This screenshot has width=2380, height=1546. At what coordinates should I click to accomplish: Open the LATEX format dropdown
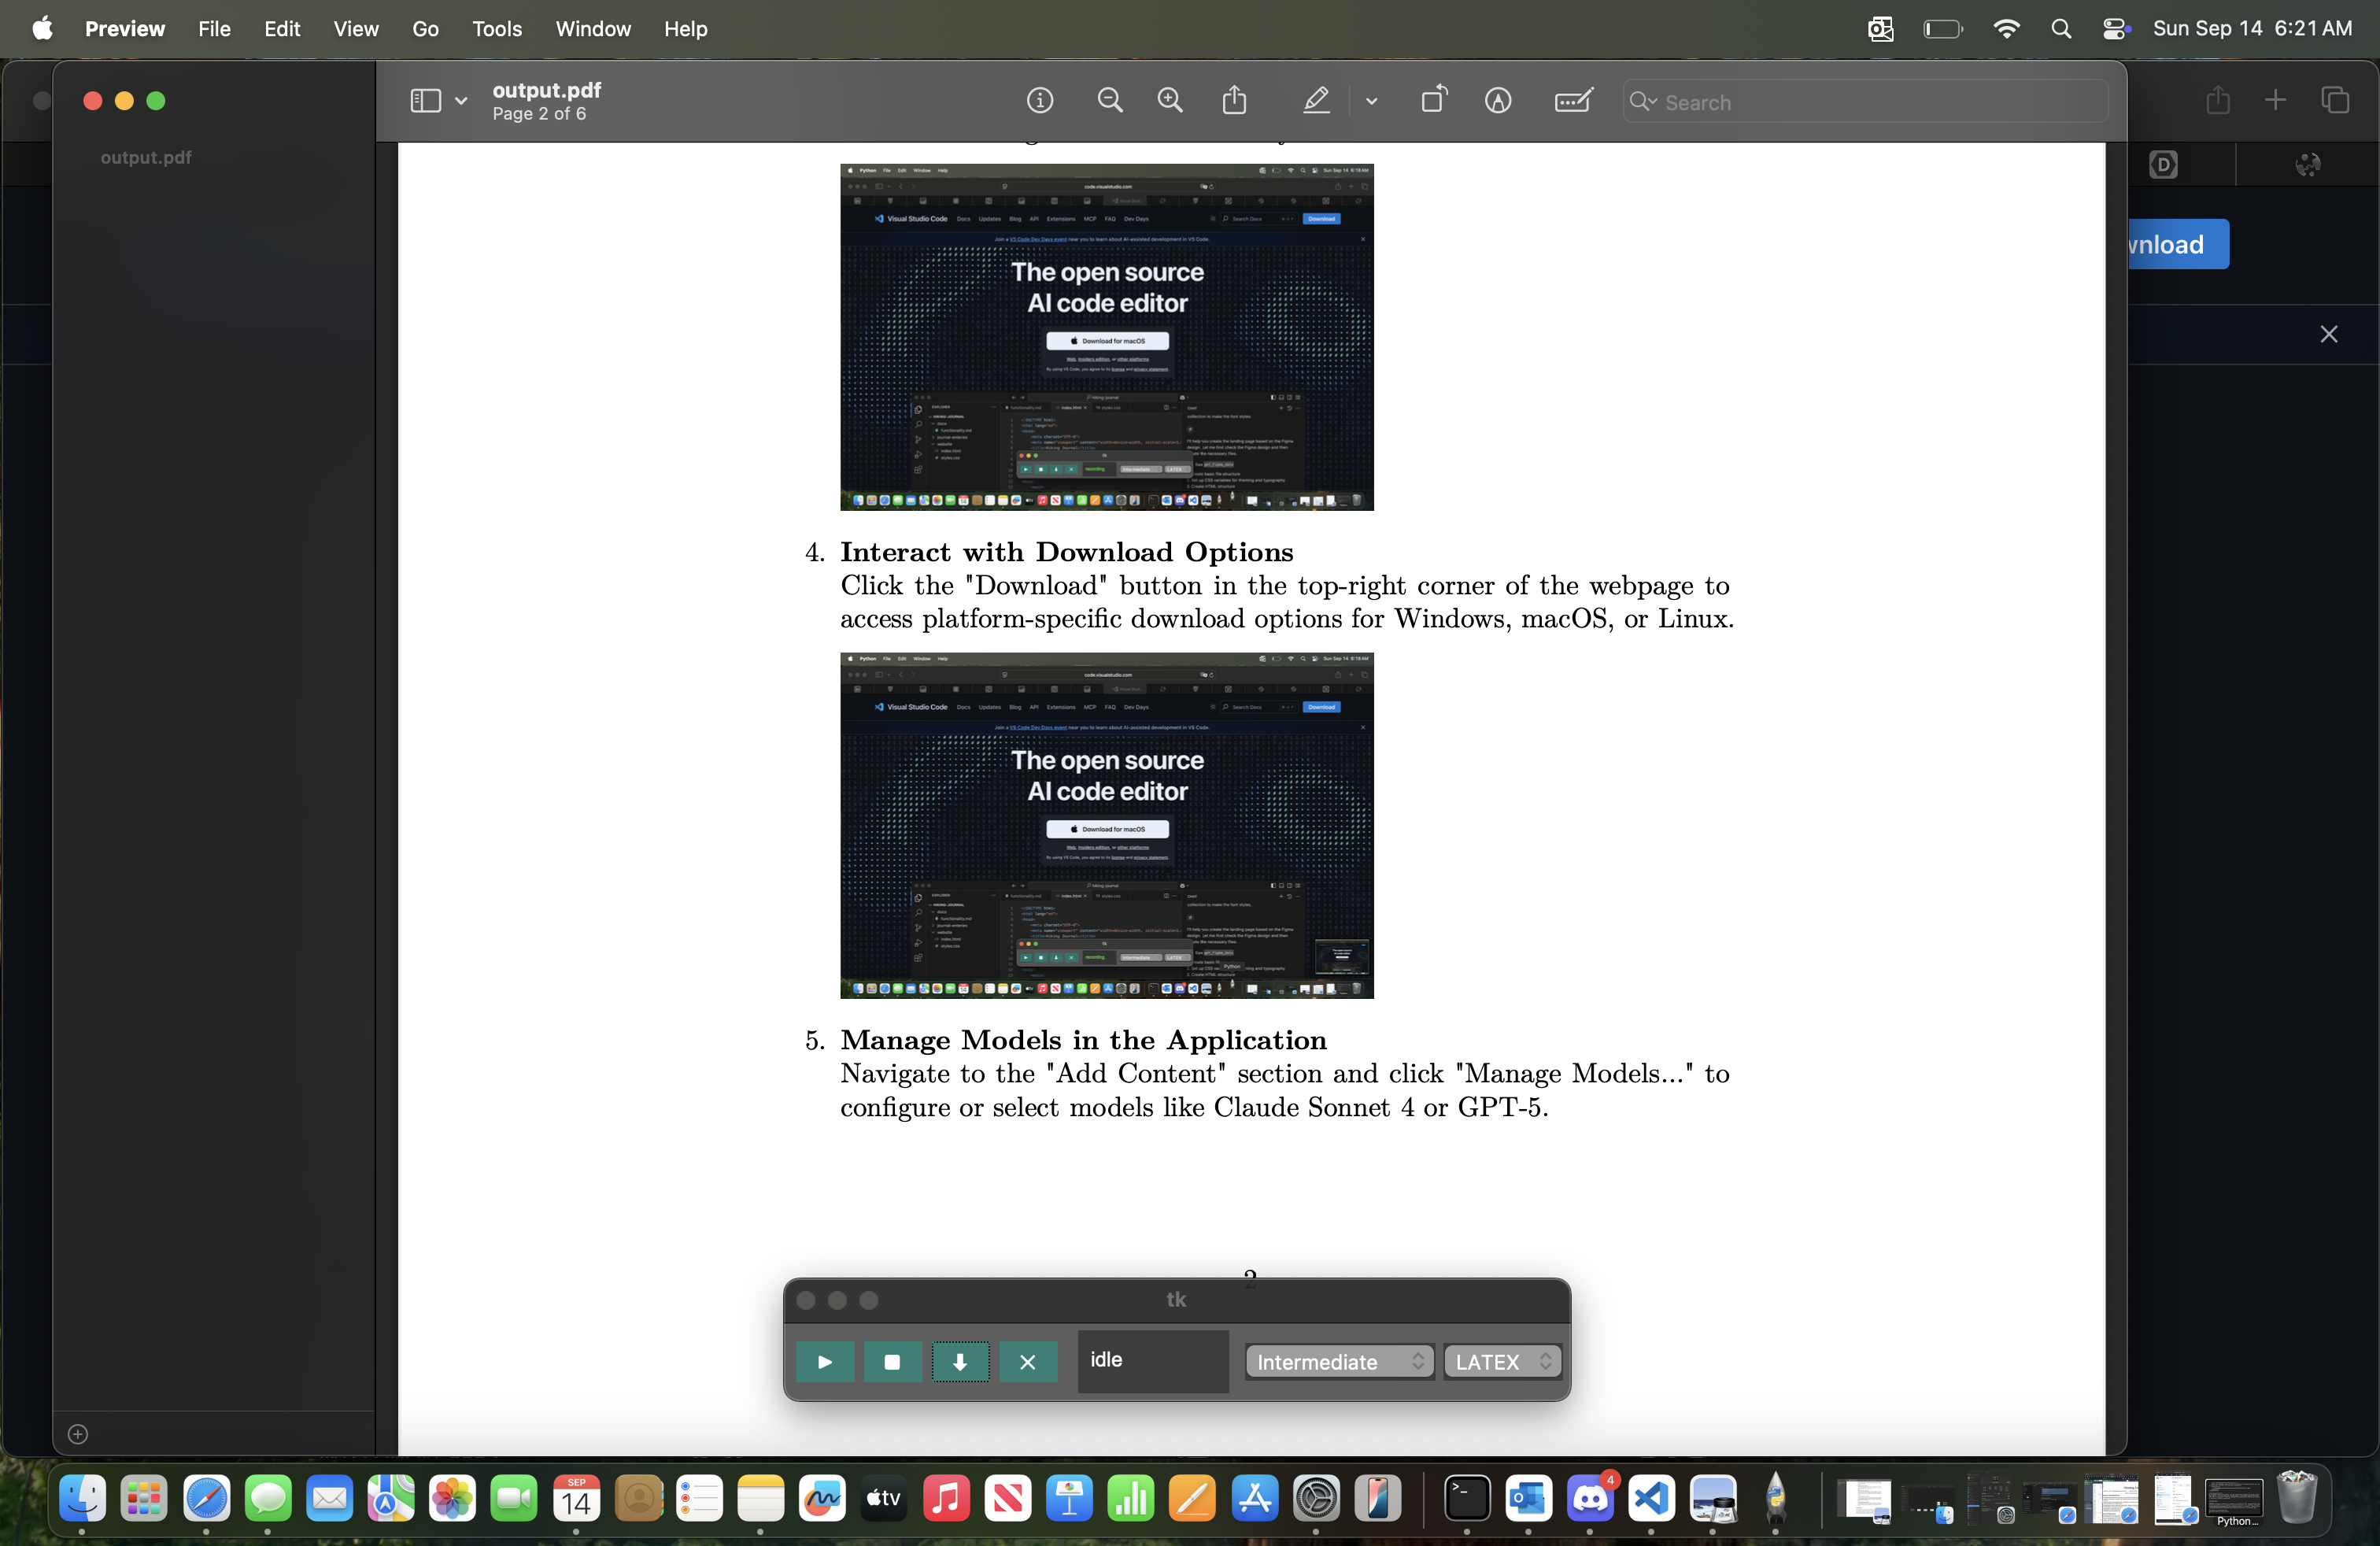pyautogui.click(x=1502, y=1361)
